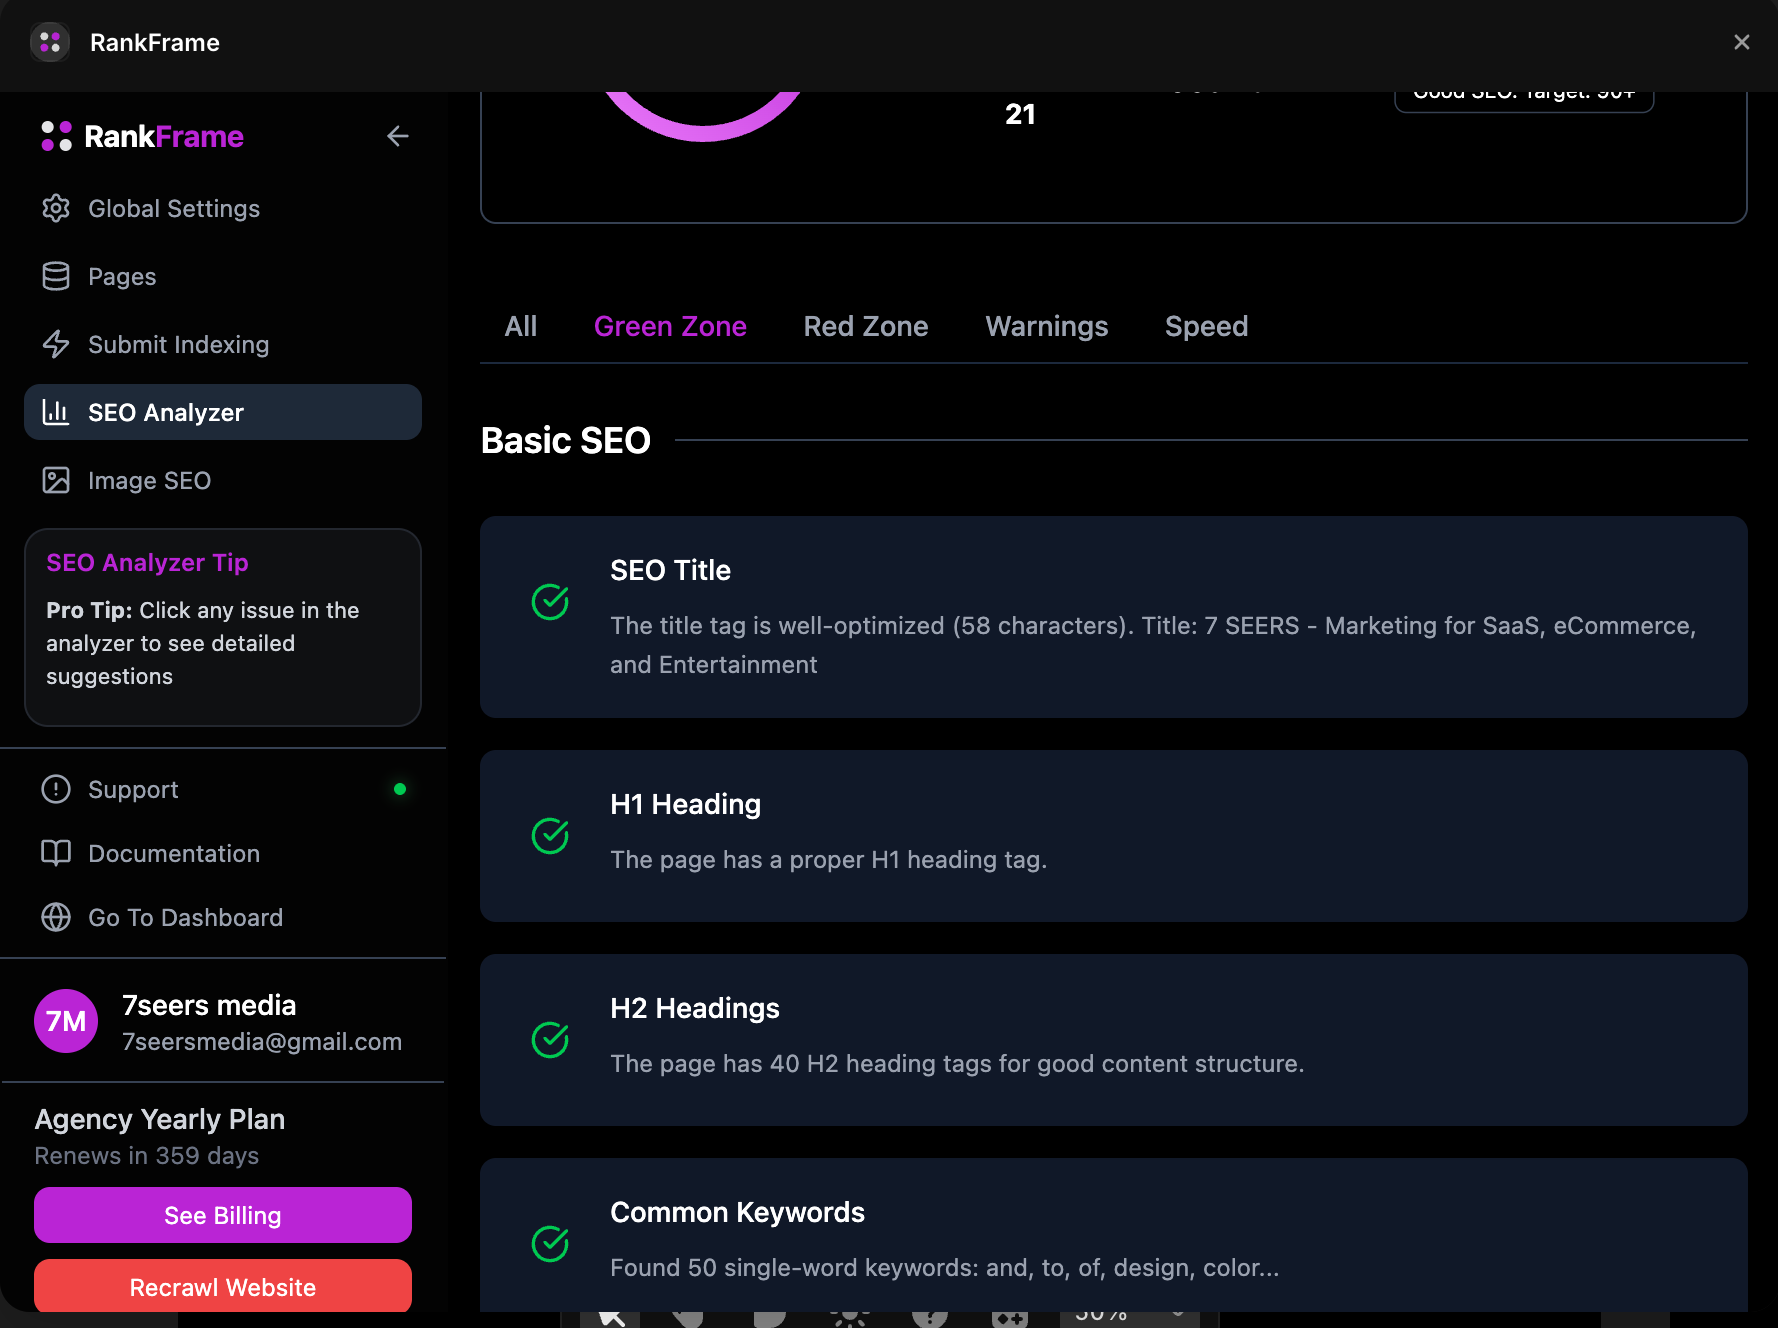Collapse the sidebar with back arrow
This screenshot has width=1778, height=1328.
coord(397,136)
